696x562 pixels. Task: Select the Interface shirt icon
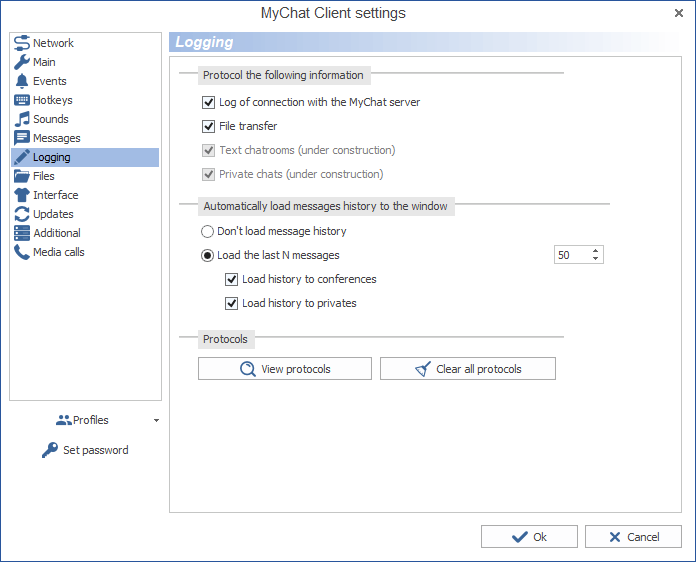click(22, 195)
